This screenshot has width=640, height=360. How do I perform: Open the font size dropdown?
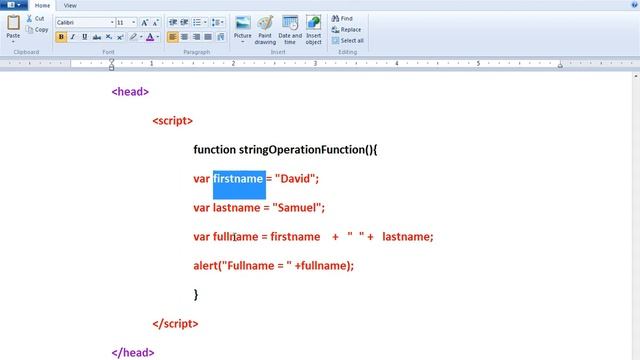tap(133, 22)
